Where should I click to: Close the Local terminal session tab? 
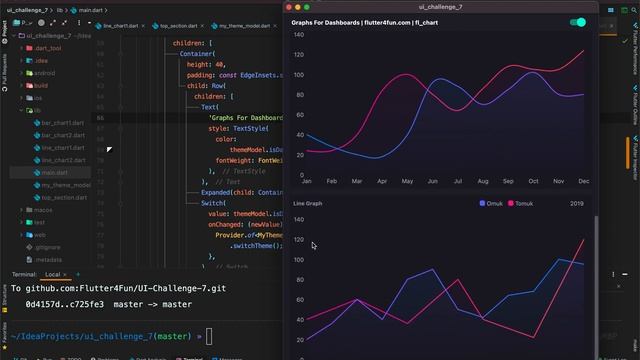tap(64, 275)
